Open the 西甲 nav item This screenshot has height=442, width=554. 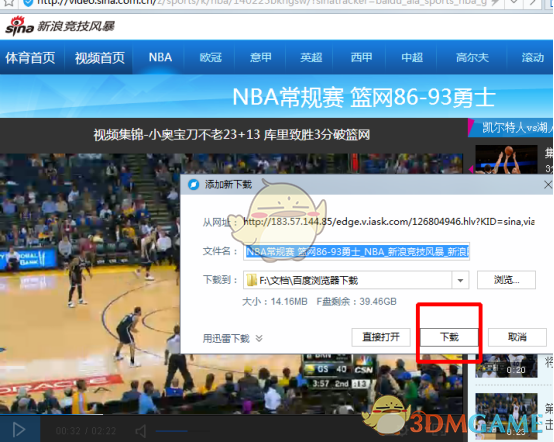click(x=361, y=57)
